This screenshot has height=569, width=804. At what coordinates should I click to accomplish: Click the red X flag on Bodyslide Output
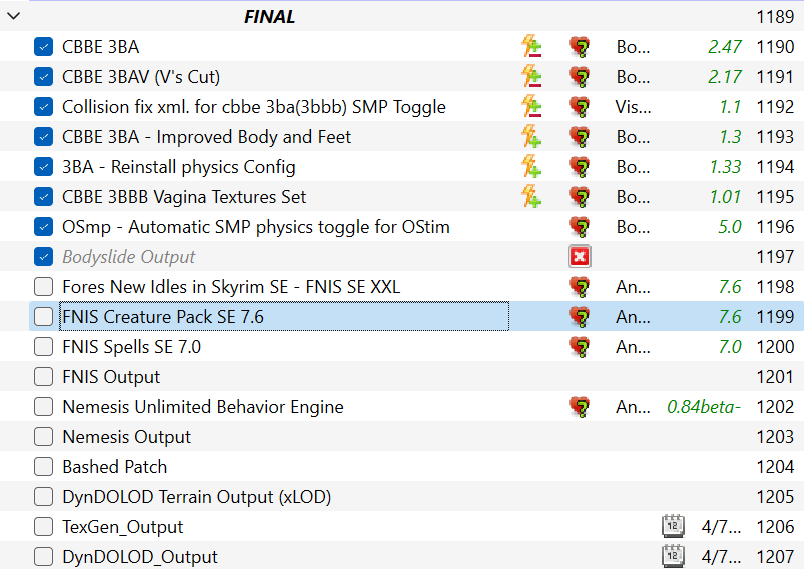click(580, 257)
